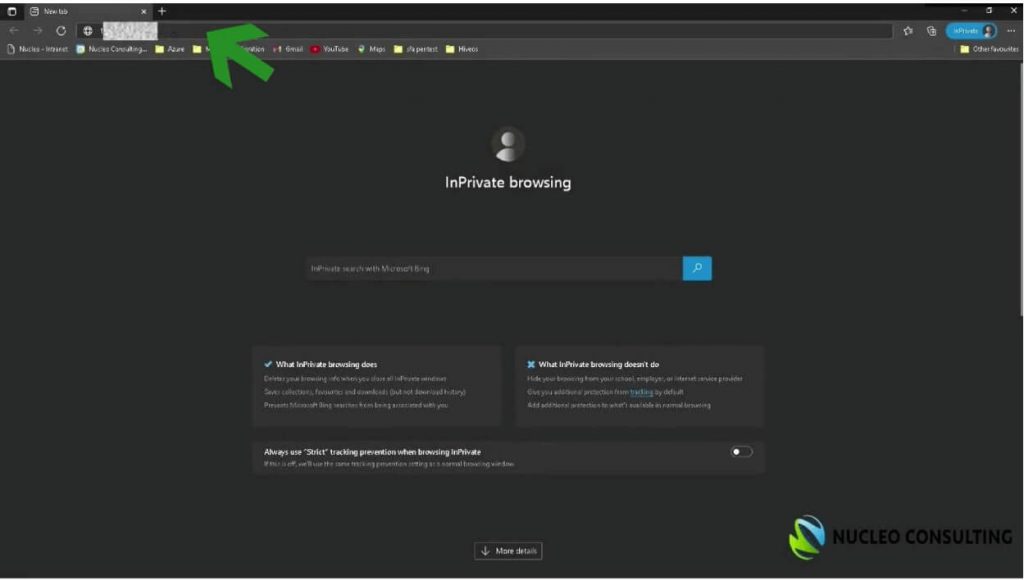Open the tab actions menu icon
1024x580 pixels.
coord(12,11)
